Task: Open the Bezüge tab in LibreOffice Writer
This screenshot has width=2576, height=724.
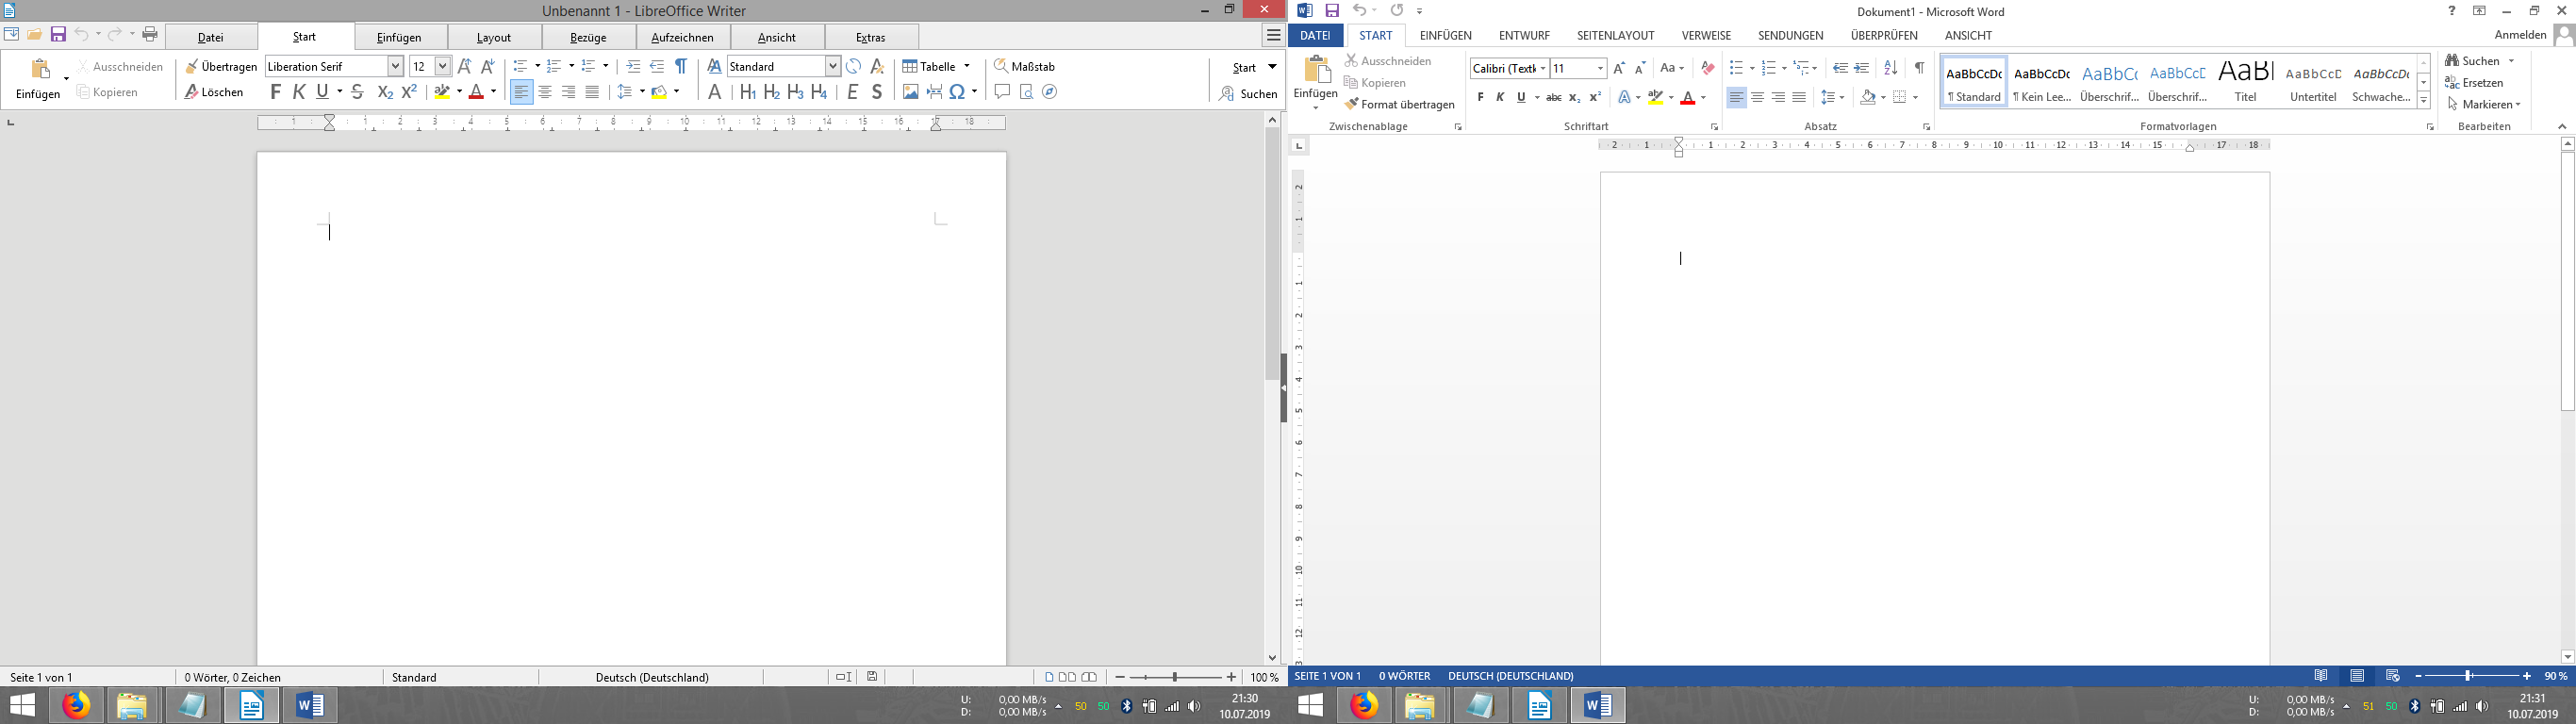Action: 588,37
